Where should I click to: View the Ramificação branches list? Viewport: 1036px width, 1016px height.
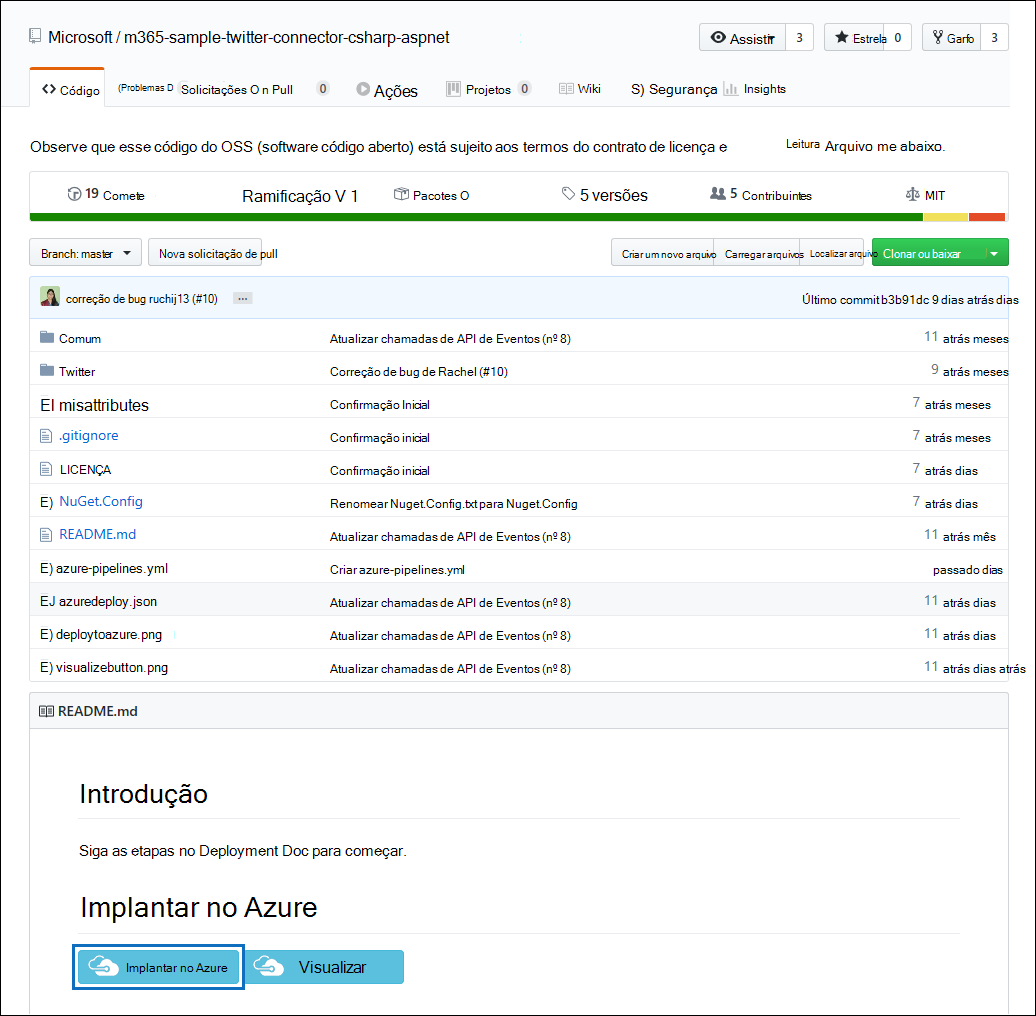click(300, 196)
